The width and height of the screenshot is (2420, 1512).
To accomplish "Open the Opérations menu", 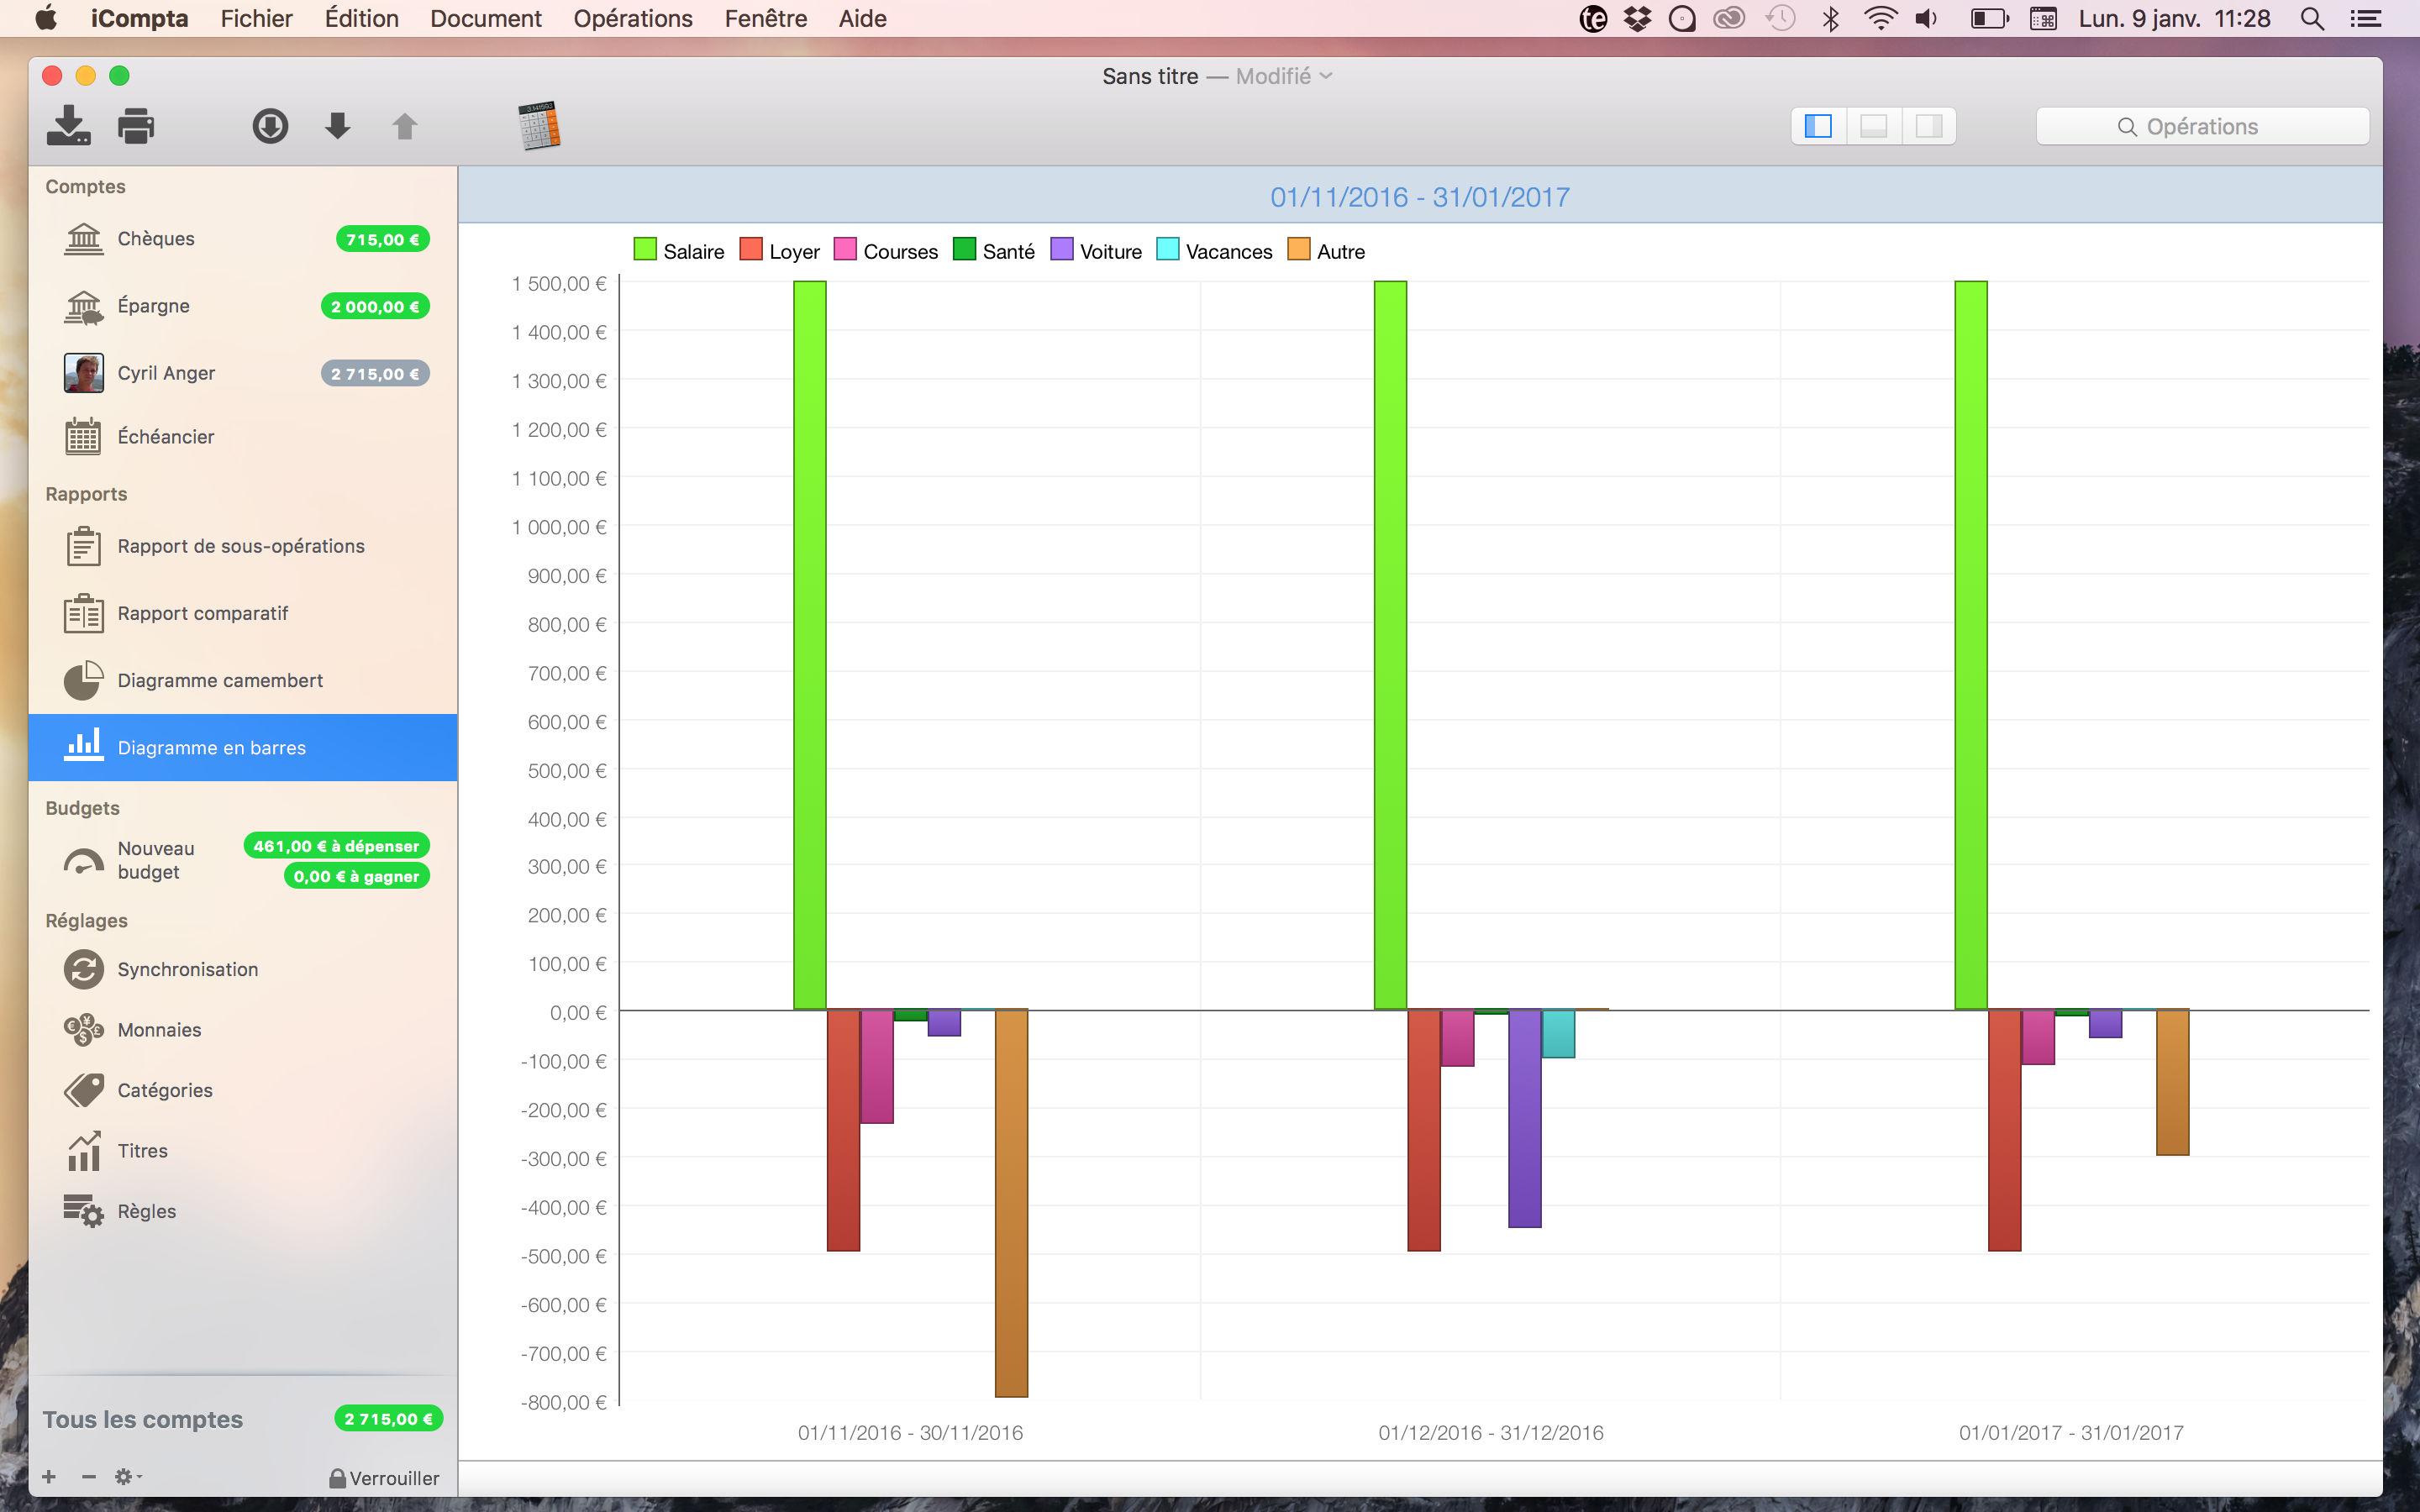I will tap(632, 19).
